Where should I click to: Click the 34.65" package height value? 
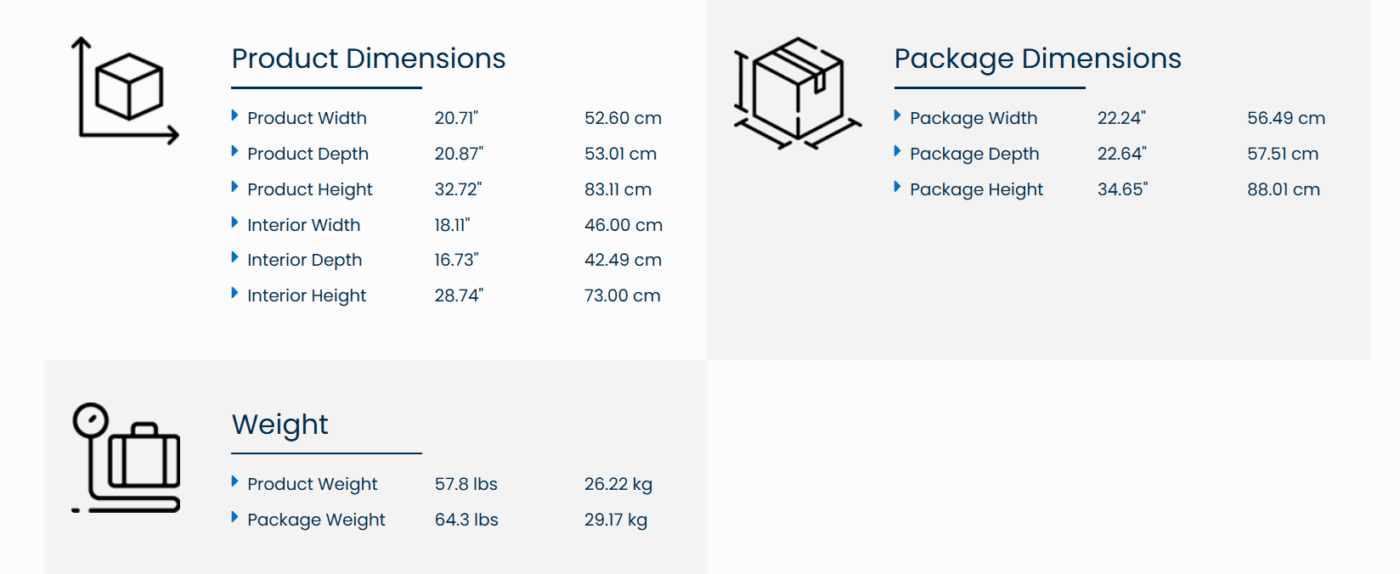click(1122, 190)
